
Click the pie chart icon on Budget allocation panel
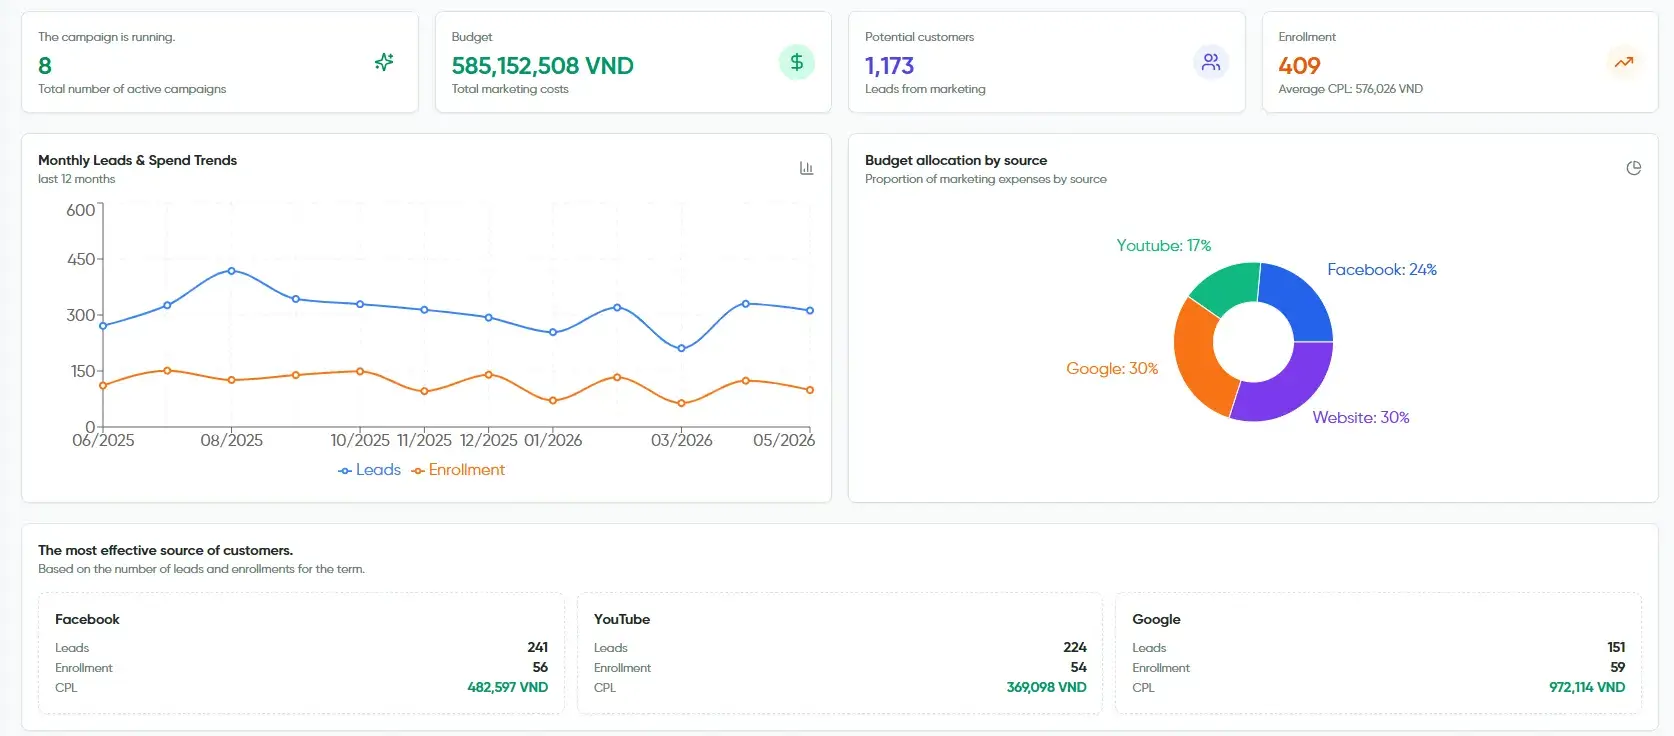pyautogui.click(x=1633, y=168)
